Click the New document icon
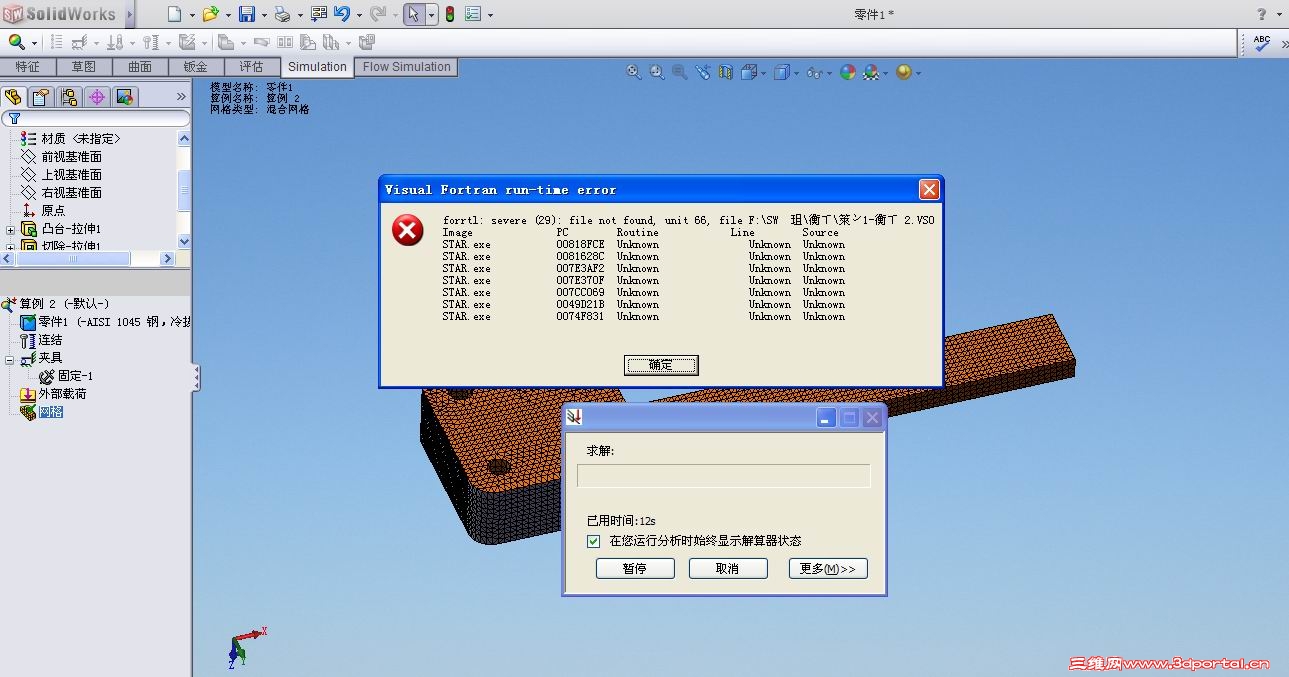1289x677 pixels. [174, 14]
